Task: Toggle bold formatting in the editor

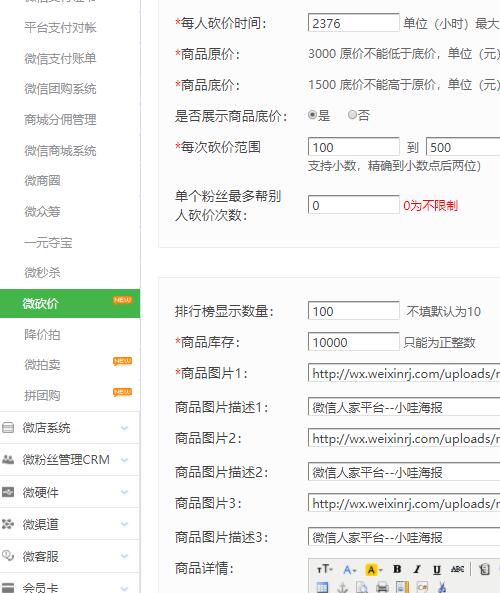Action: click(x=397, y=569)
